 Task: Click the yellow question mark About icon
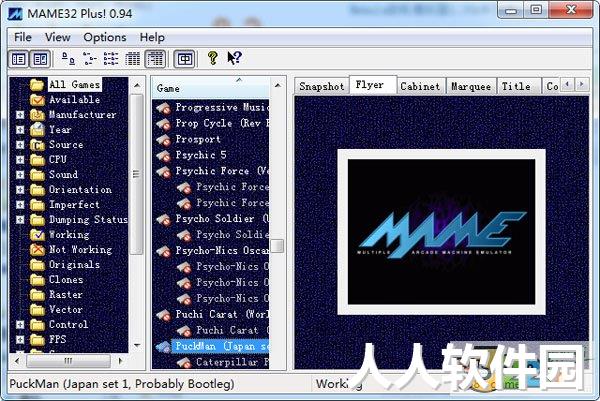click(x=213, y=58)
